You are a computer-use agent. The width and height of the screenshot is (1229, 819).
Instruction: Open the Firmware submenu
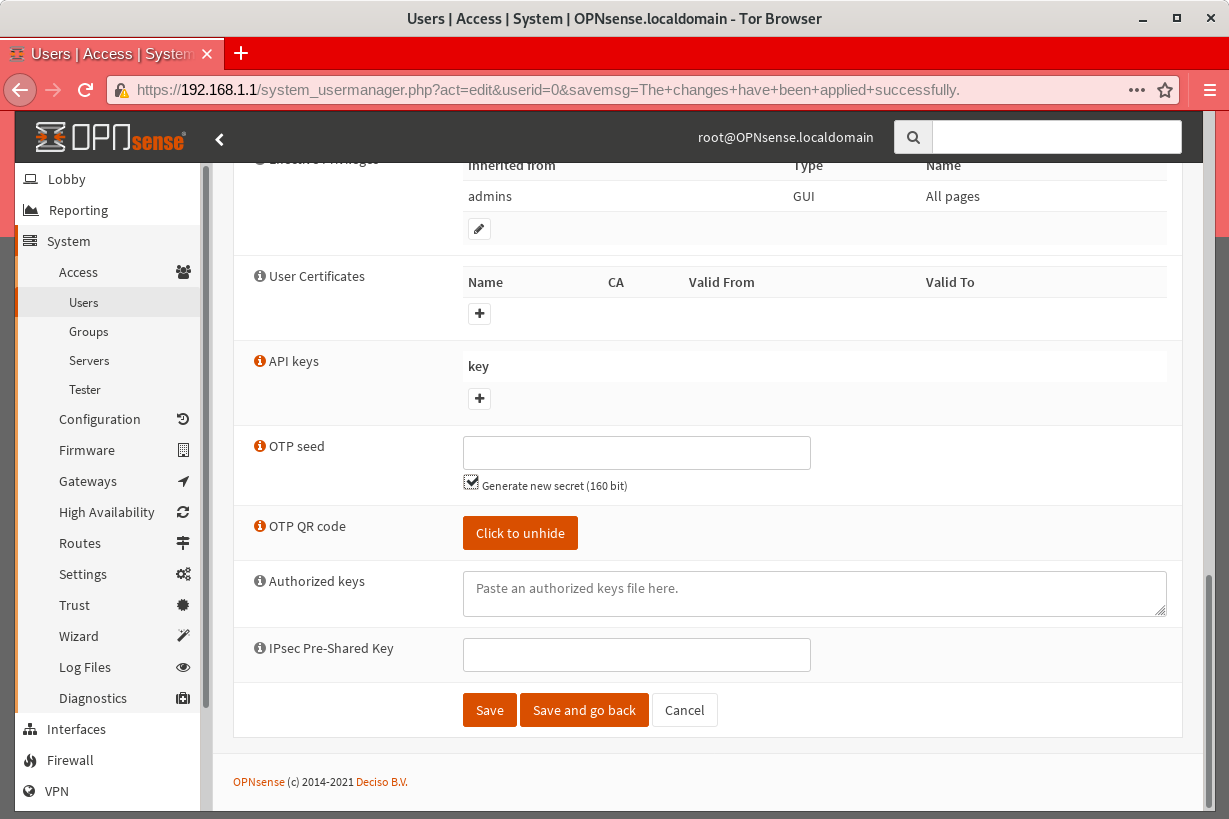87,450
